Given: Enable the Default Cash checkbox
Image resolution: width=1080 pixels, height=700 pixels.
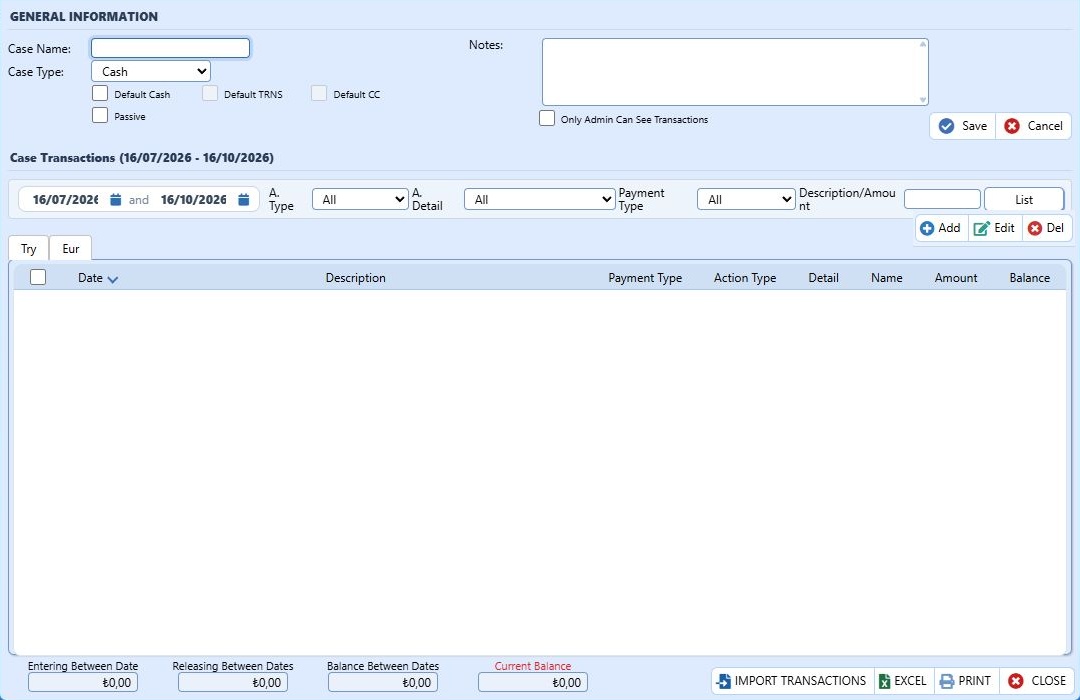Looking at the screenshot, I should tap(100, 93).
